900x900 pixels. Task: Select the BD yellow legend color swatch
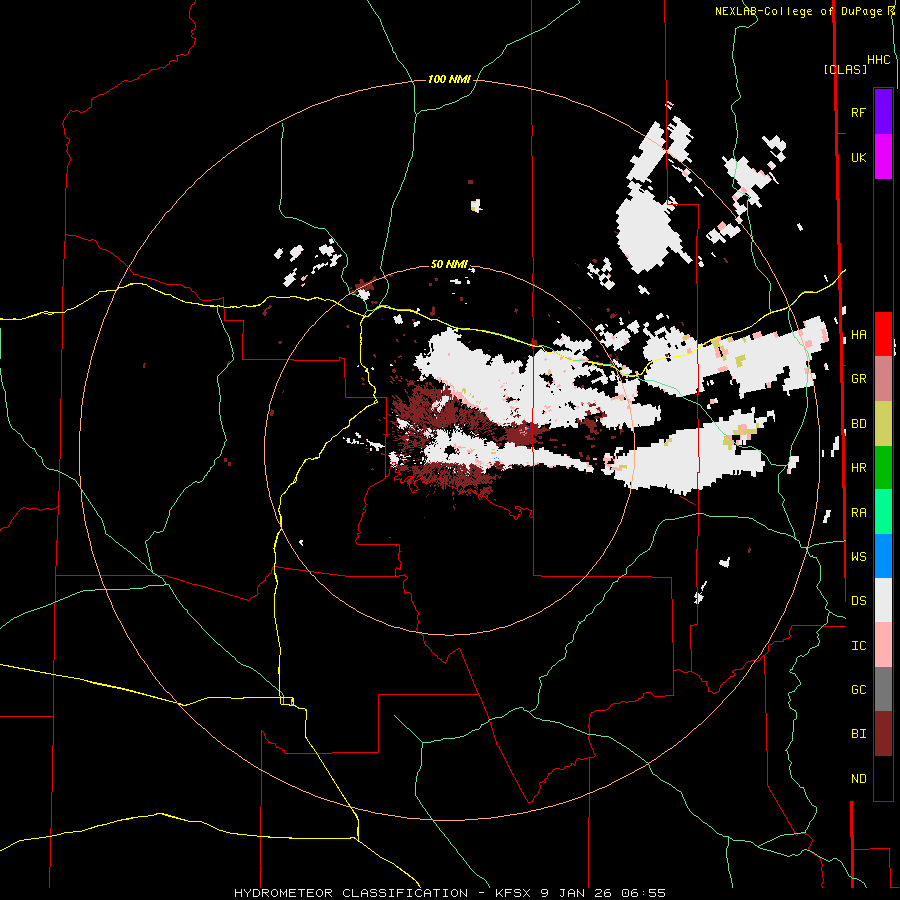click(883, 423)
